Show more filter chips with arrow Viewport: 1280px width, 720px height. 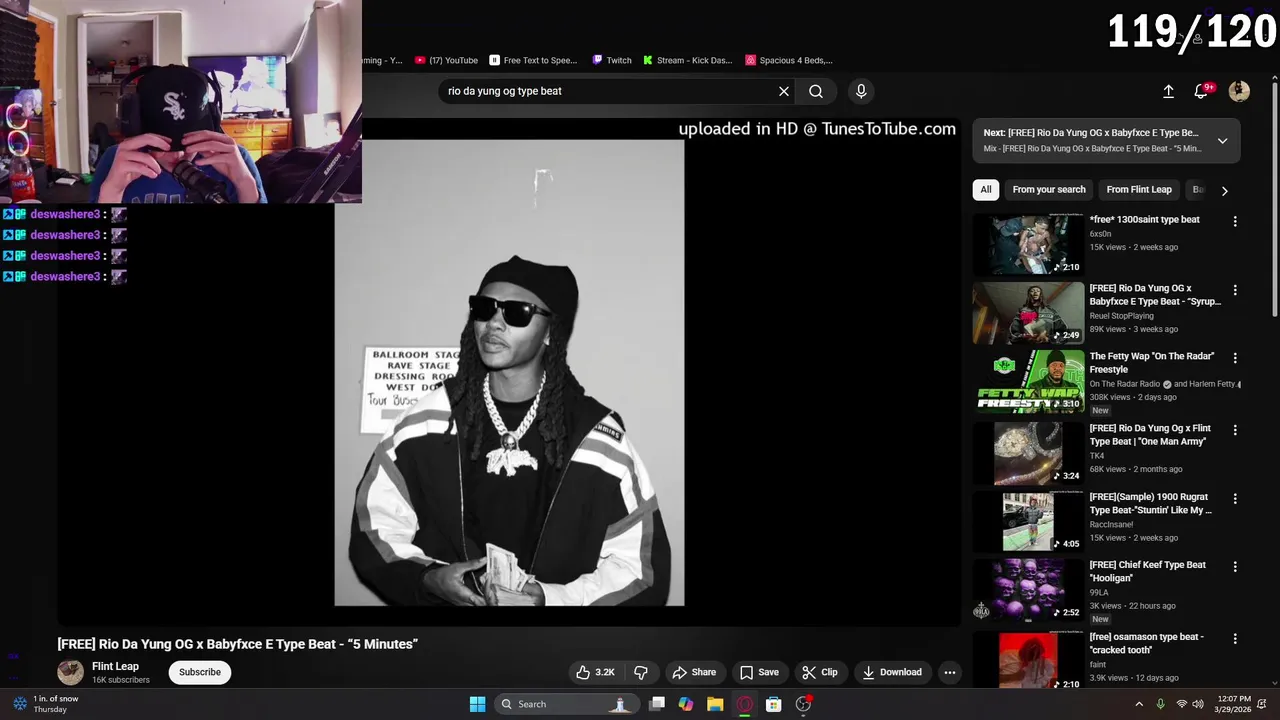click(1225, 190)
